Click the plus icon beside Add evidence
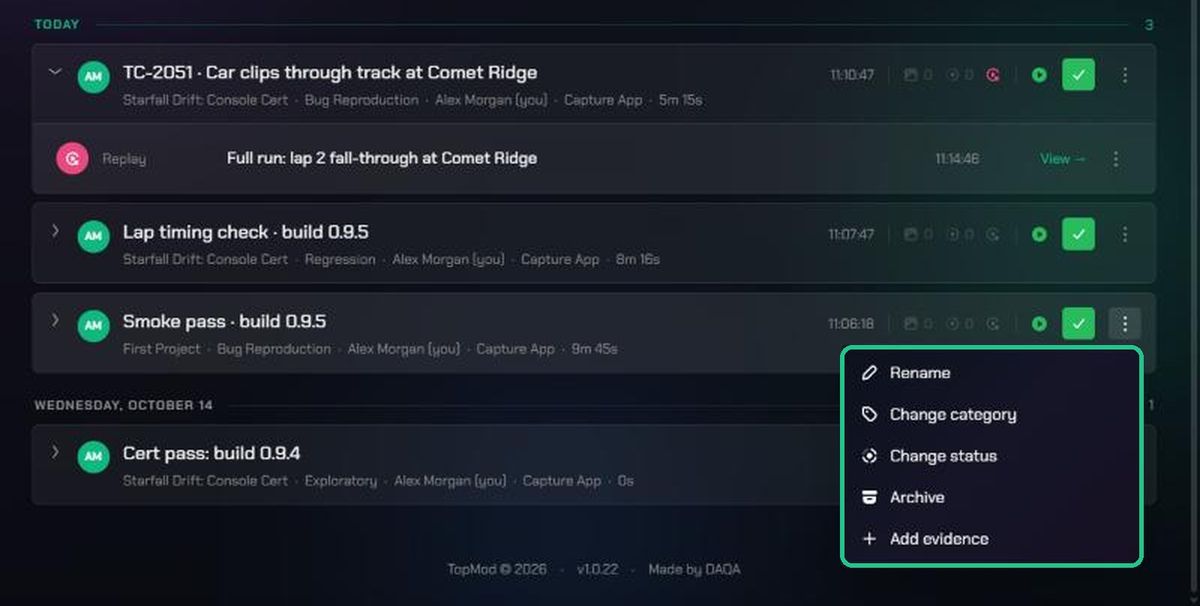Image resolution: width=1200 pixels, height=606 pixels. (x=869, y=539)
